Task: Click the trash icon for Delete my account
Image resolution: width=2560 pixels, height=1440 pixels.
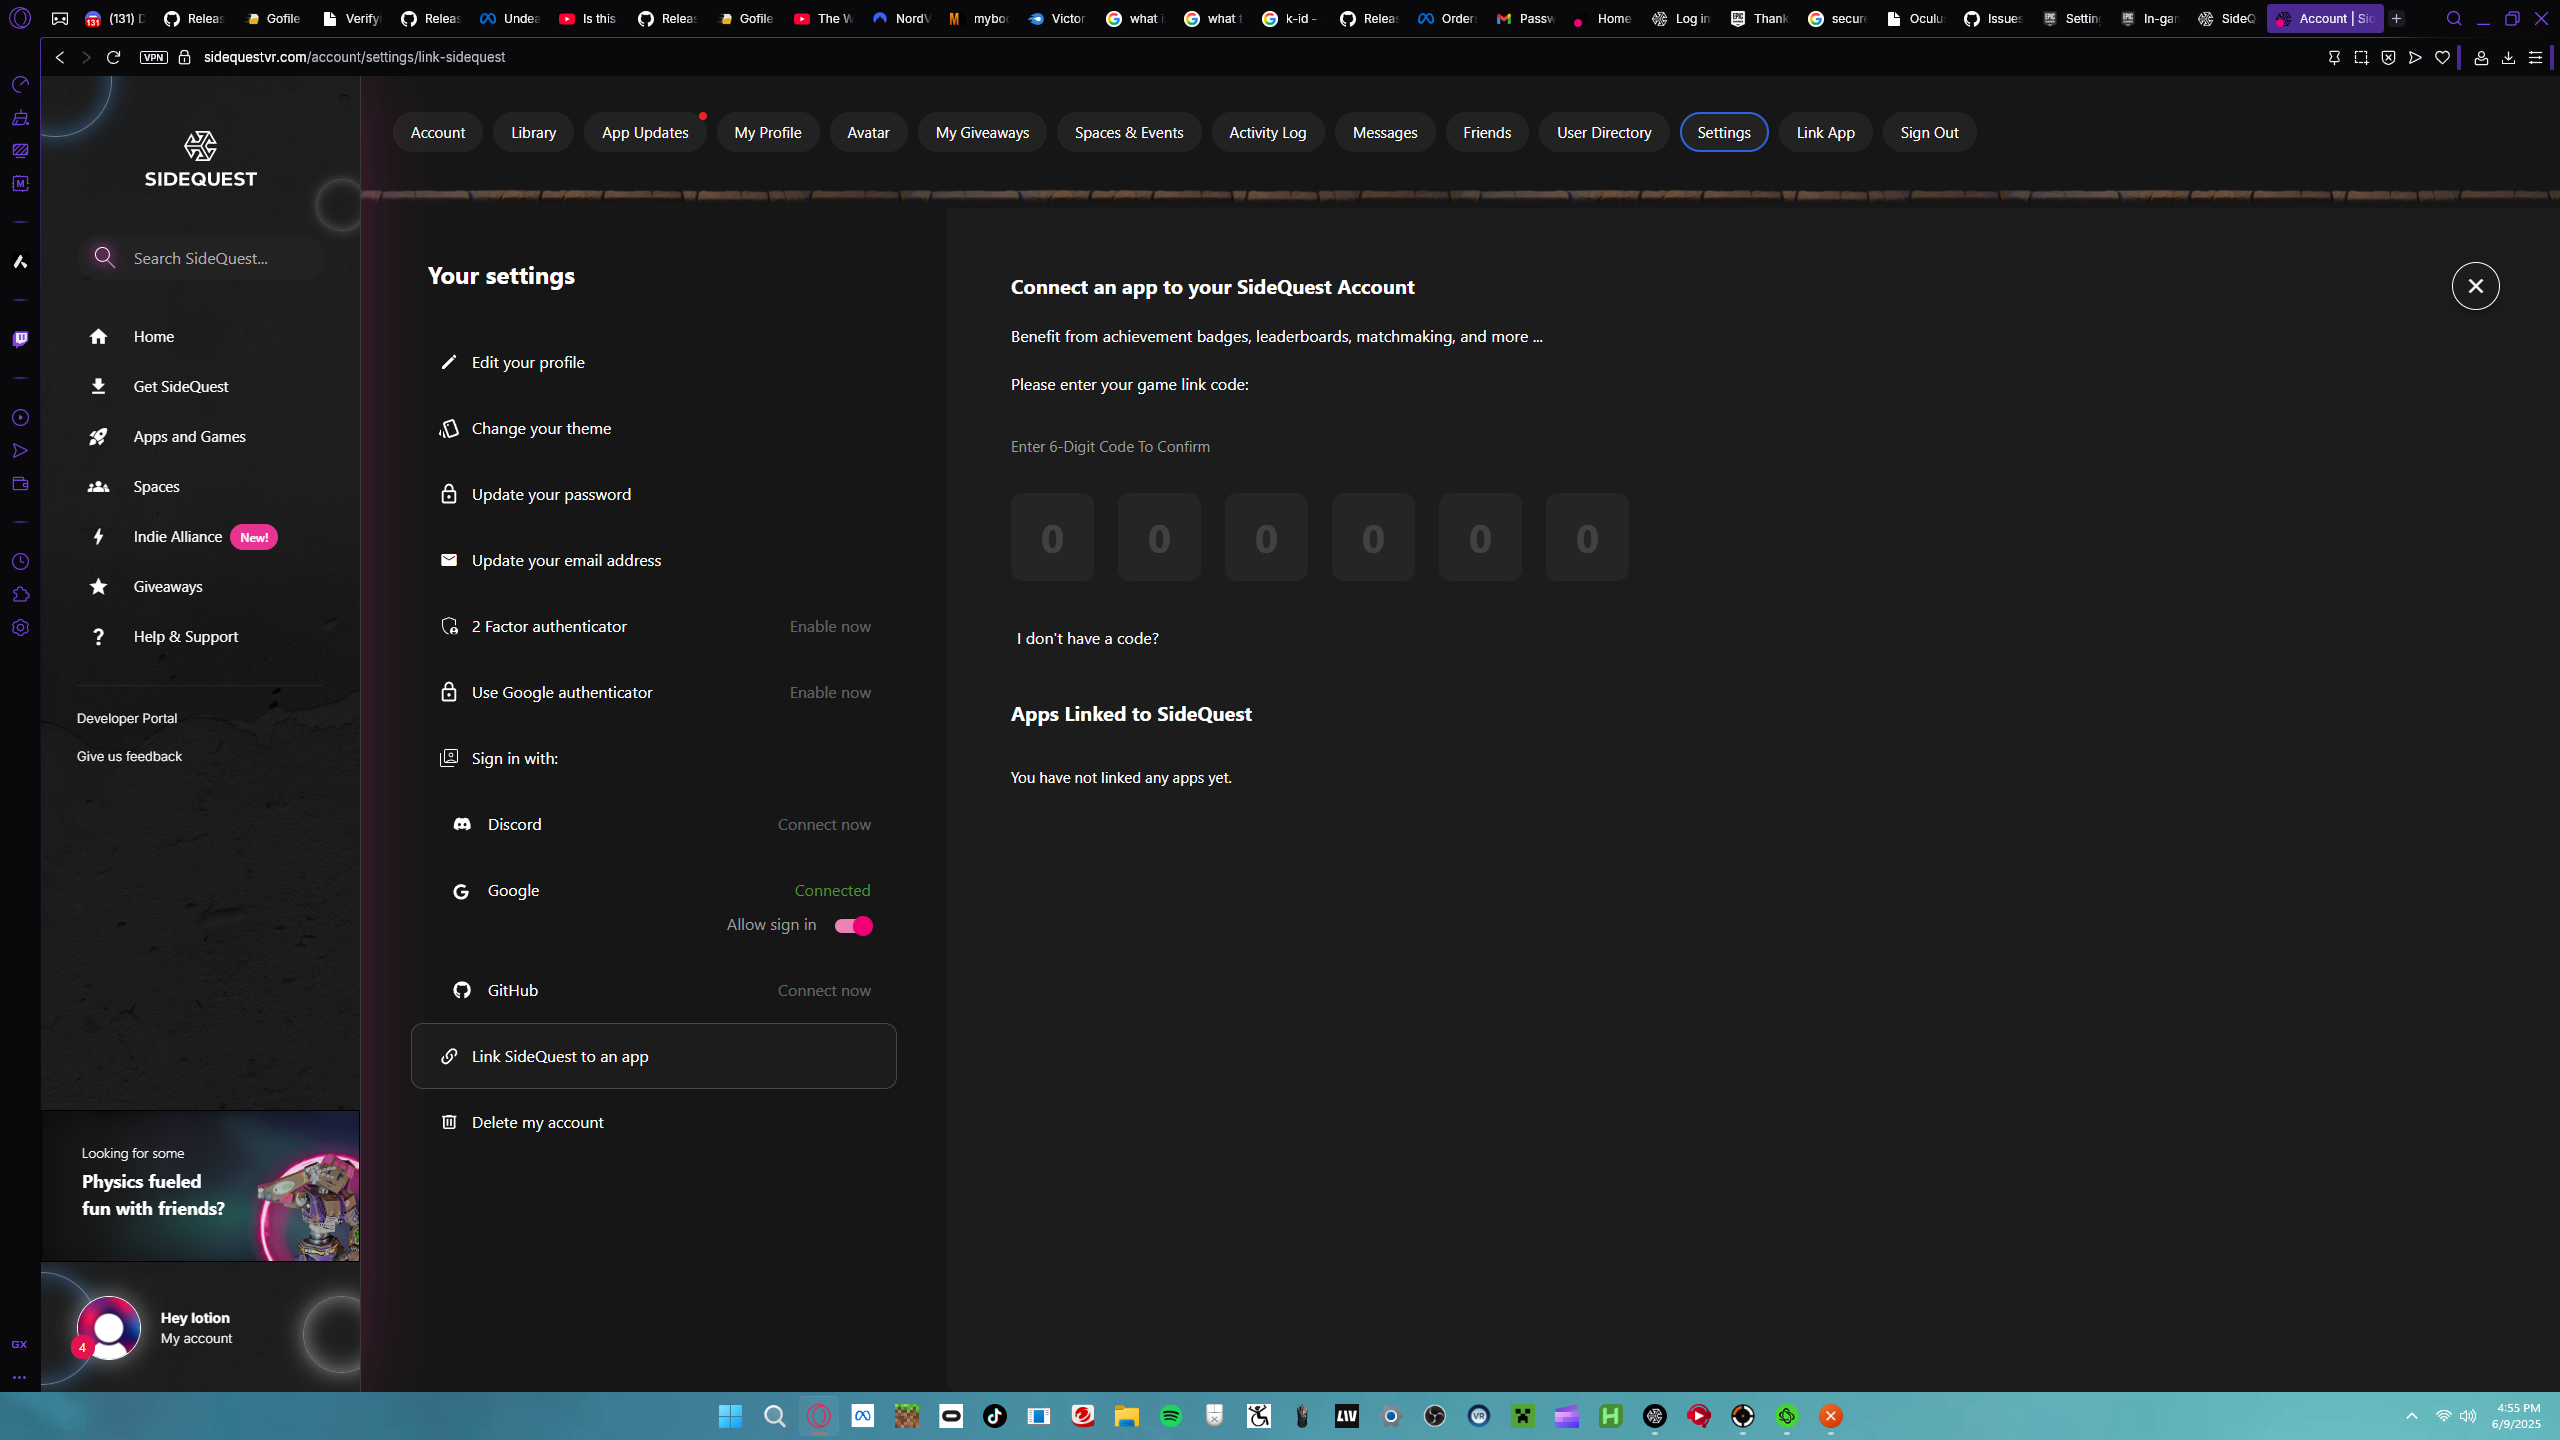Action: [x=449, y=1122]
